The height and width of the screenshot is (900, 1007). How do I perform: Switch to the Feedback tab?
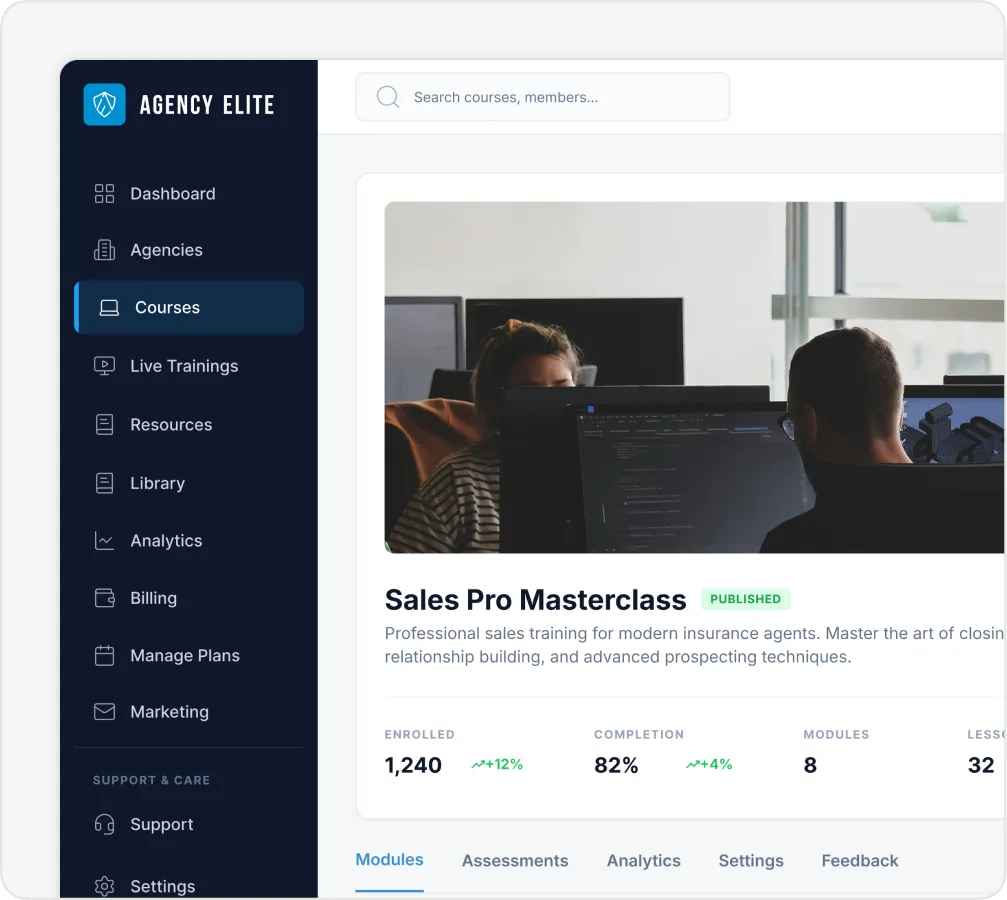tap(860, 861)
